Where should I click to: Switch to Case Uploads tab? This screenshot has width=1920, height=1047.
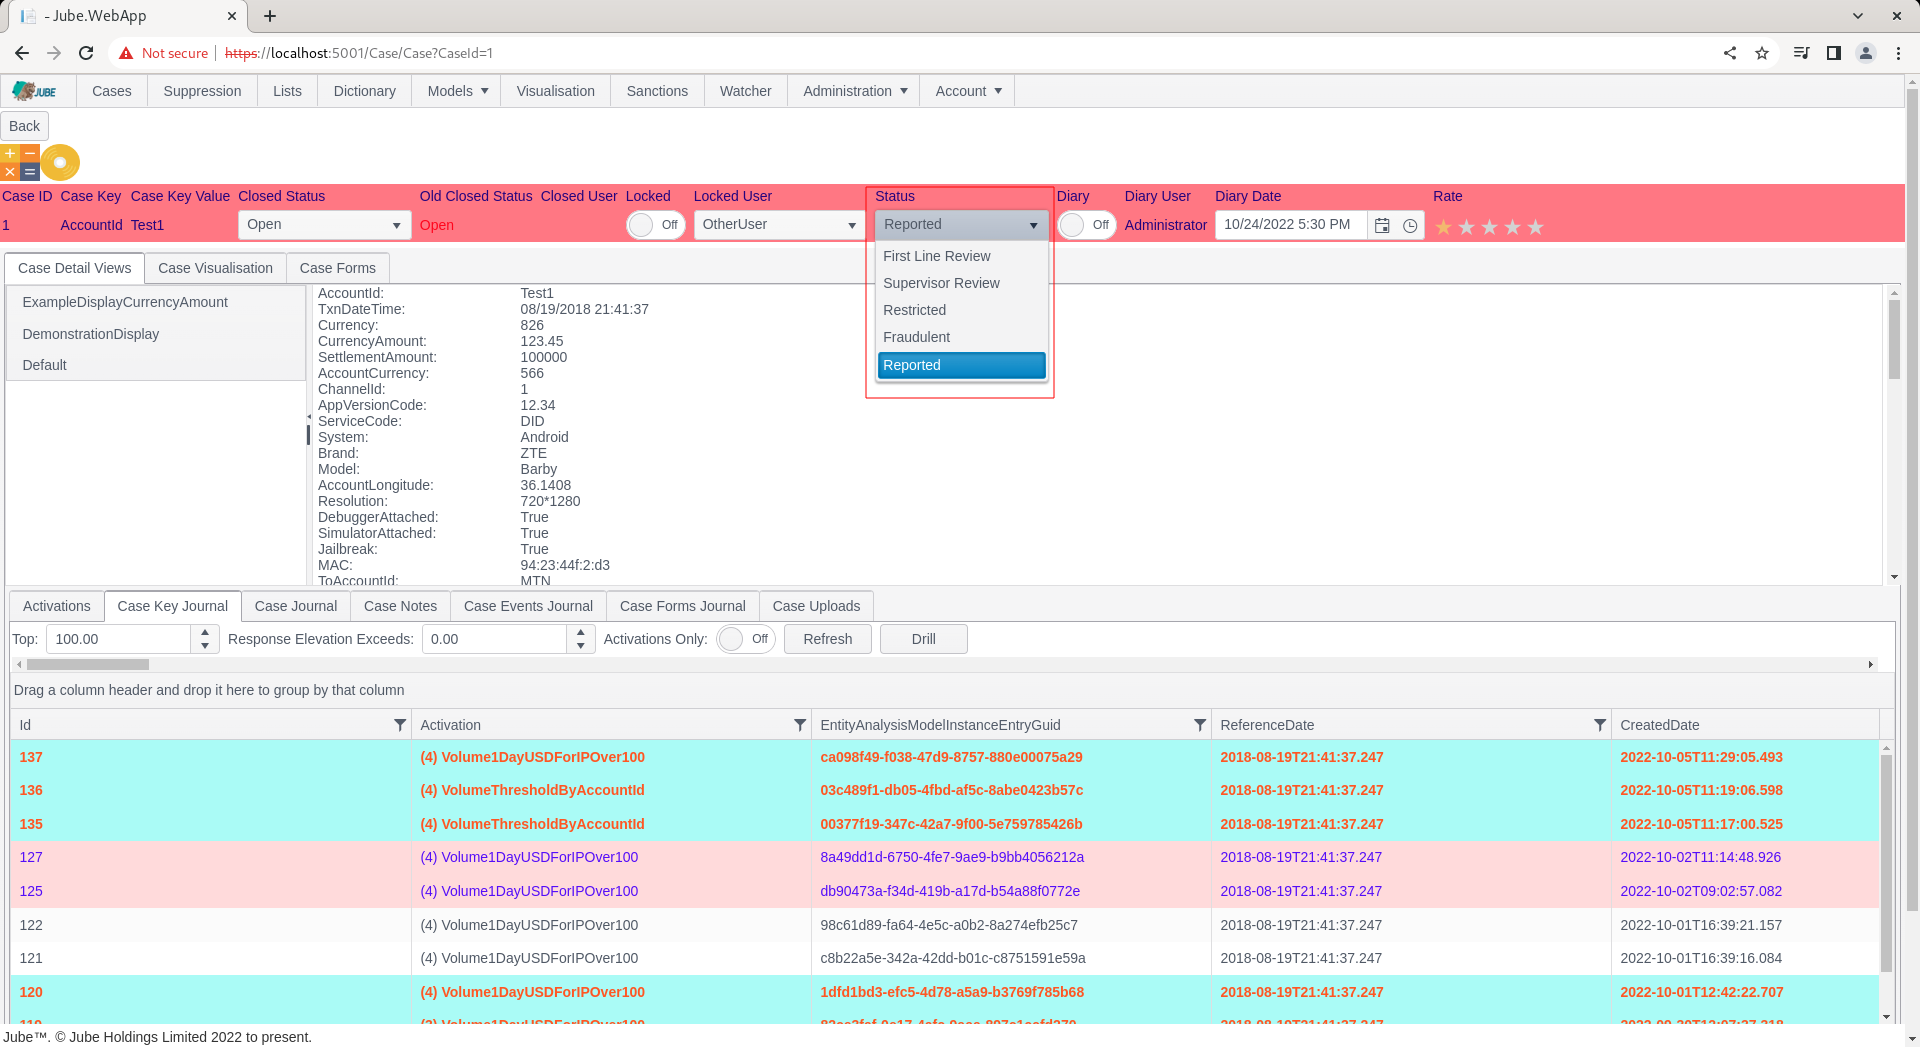[816, 606]
